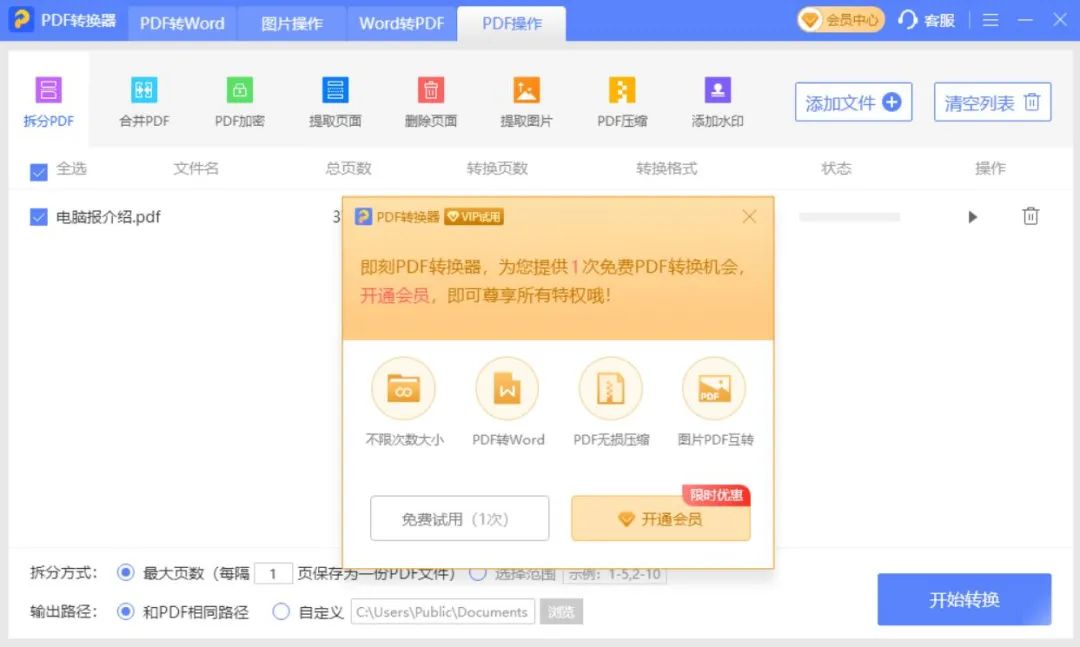Switch to the Word转PDF tab
The width and height of the screenshot is (1080, 647).
point(402,23)
